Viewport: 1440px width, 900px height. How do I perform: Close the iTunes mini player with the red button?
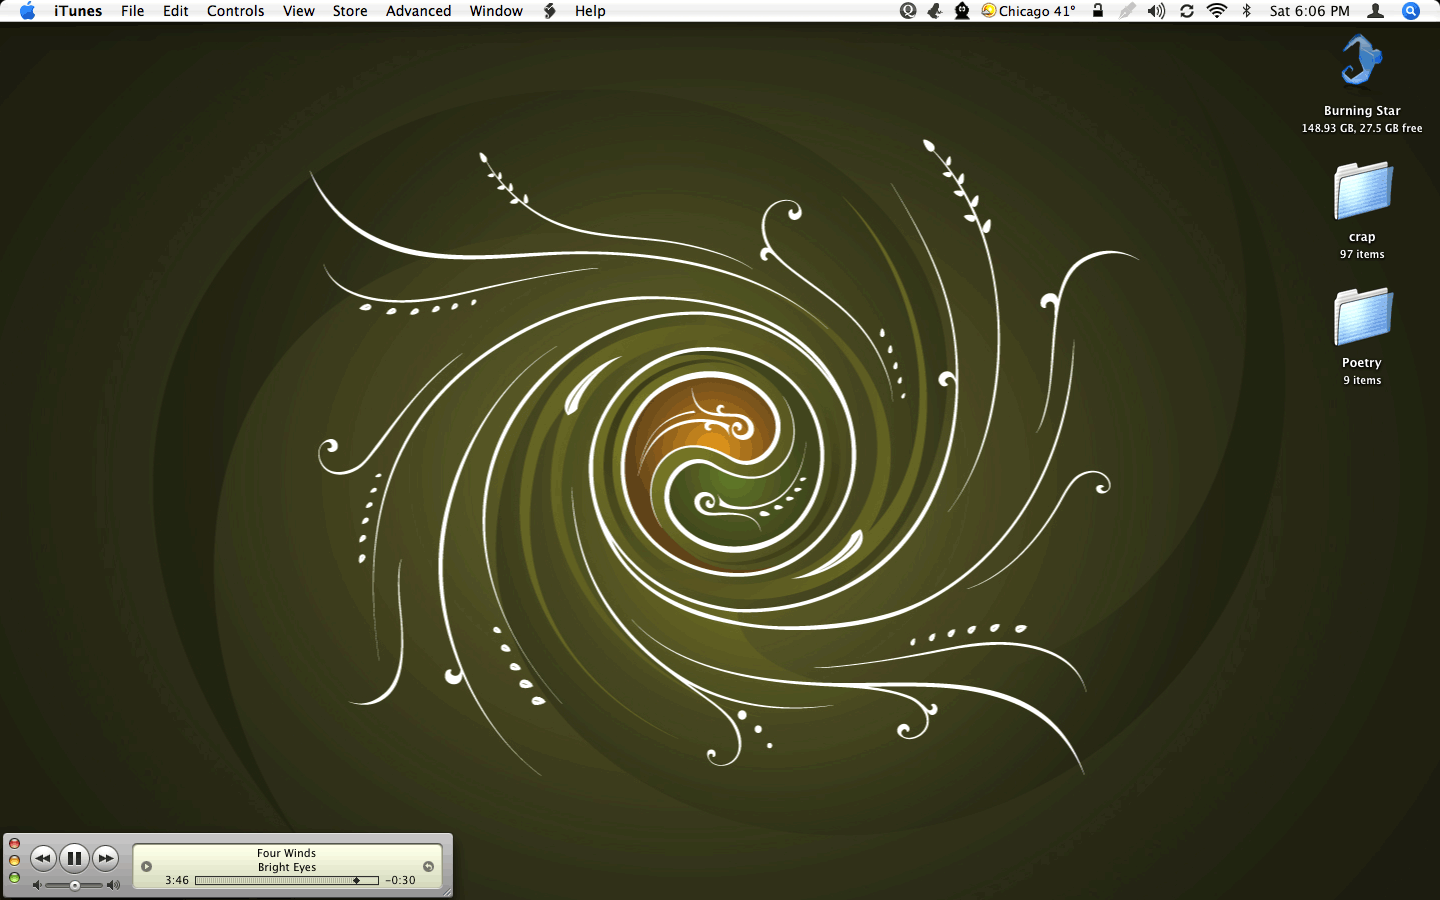[14, 844]
